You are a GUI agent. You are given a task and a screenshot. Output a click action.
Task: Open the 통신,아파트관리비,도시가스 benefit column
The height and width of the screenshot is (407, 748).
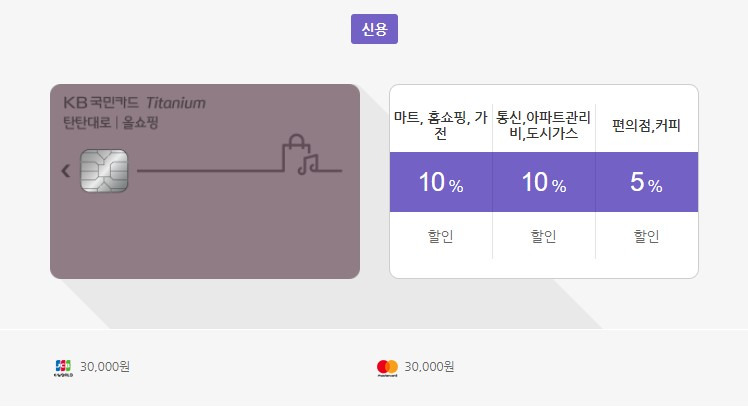click(544, 125)
